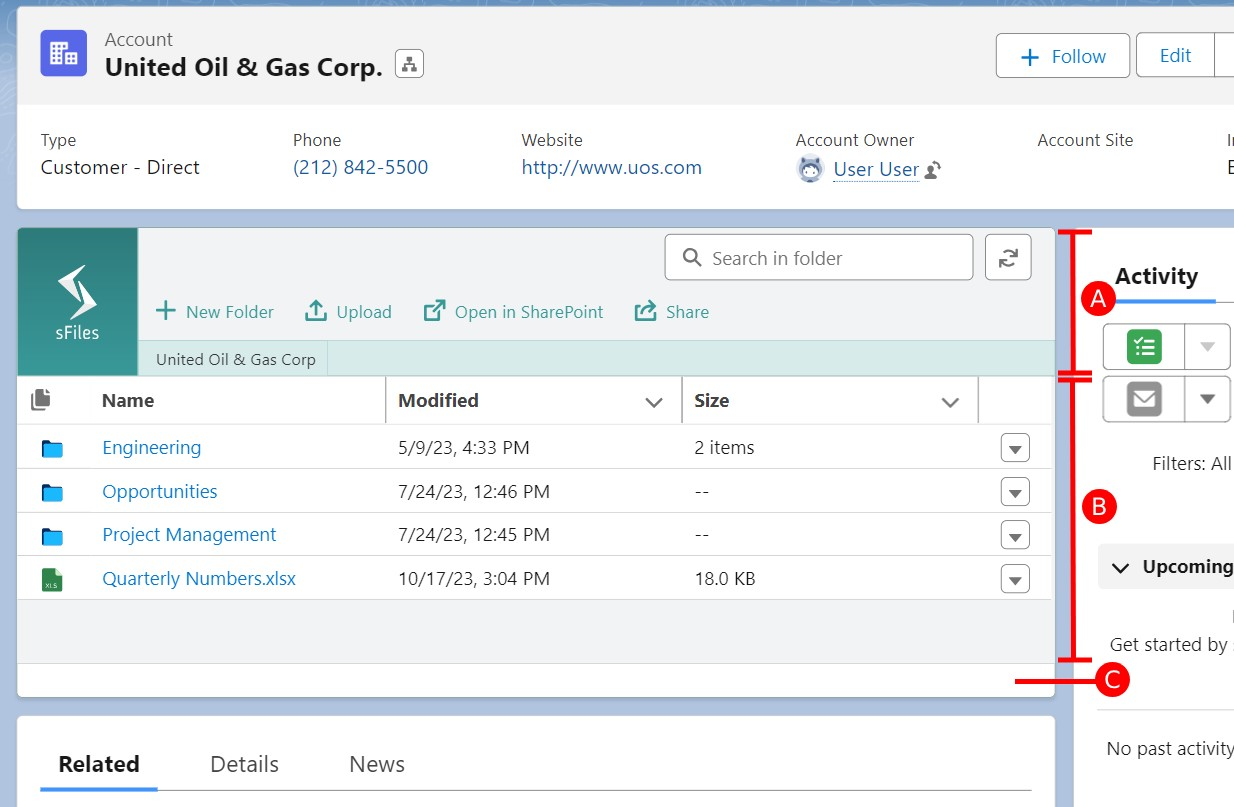
Task: Open Modified column sort dropdown
Action: [654, 402]
